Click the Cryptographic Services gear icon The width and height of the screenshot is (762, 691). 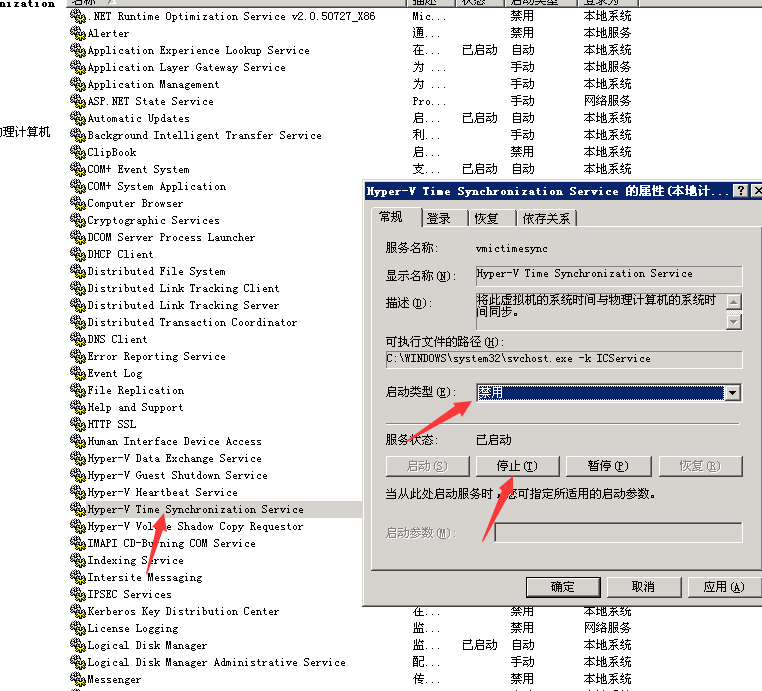[78, 220]
